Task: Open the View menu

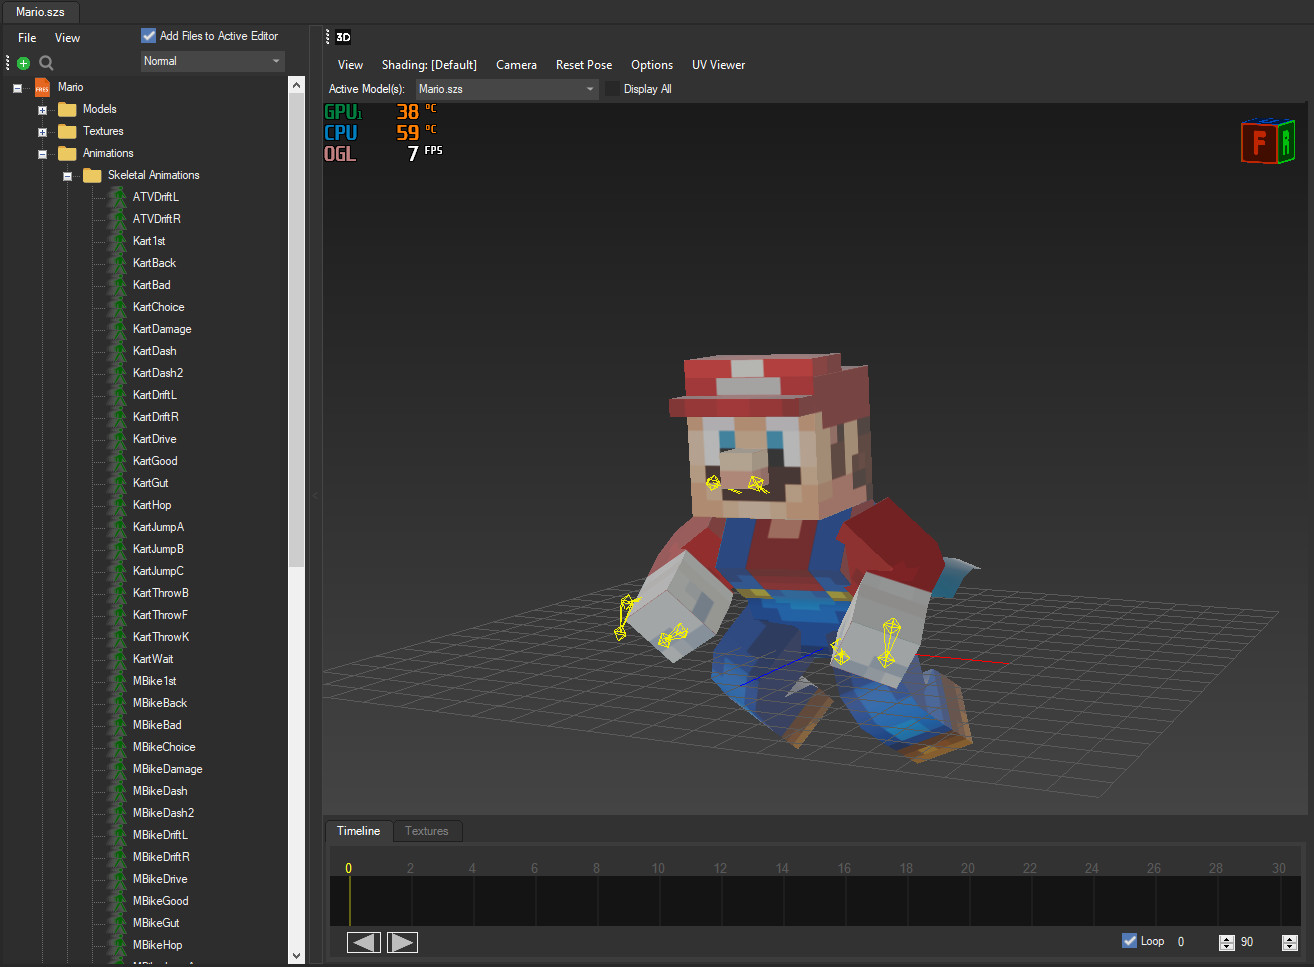Action: pos(67,37)
